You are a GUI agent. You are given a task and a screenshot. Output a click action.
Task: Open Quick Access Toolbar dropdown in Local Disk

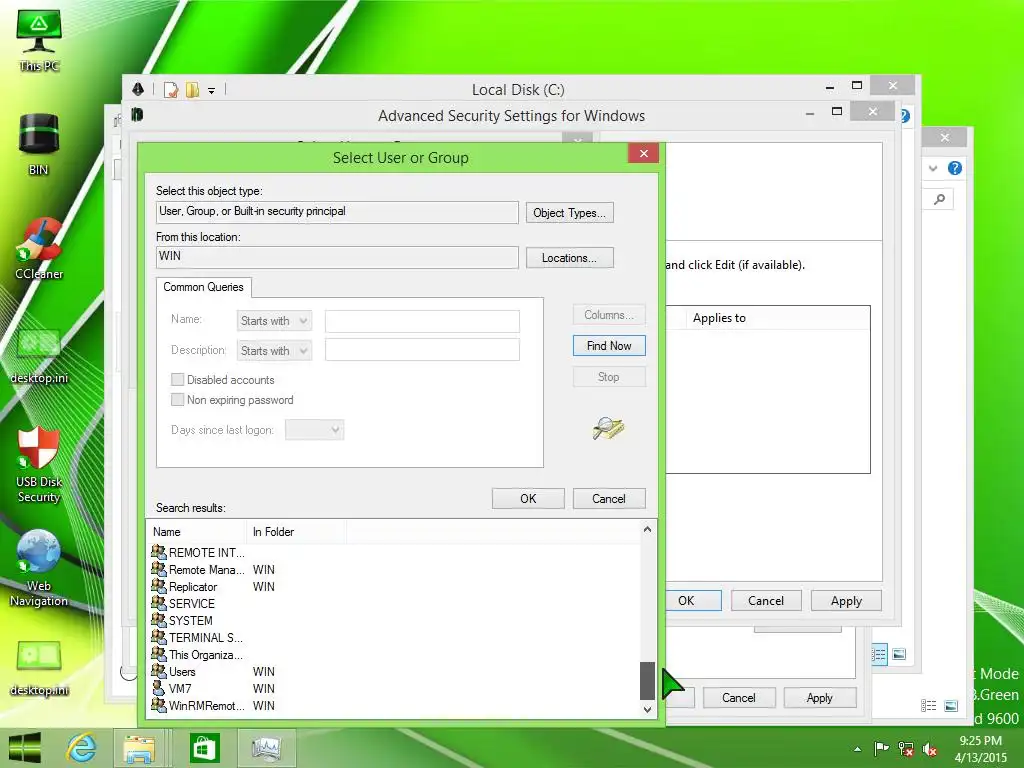[x=212, y=91]
